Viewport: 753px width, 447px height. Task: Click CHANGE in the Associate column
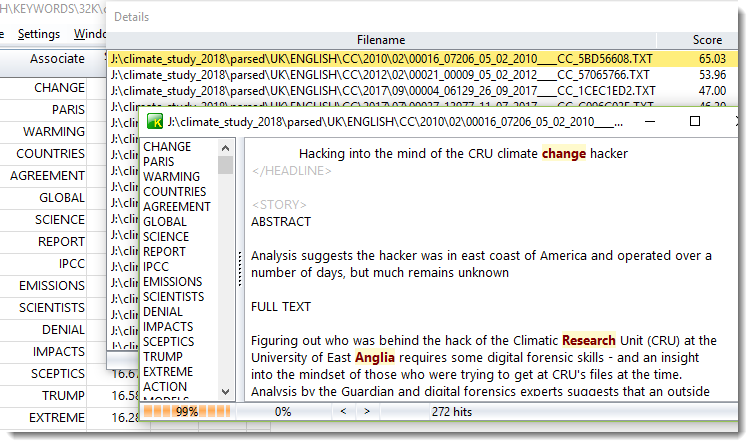click(60, 88)
